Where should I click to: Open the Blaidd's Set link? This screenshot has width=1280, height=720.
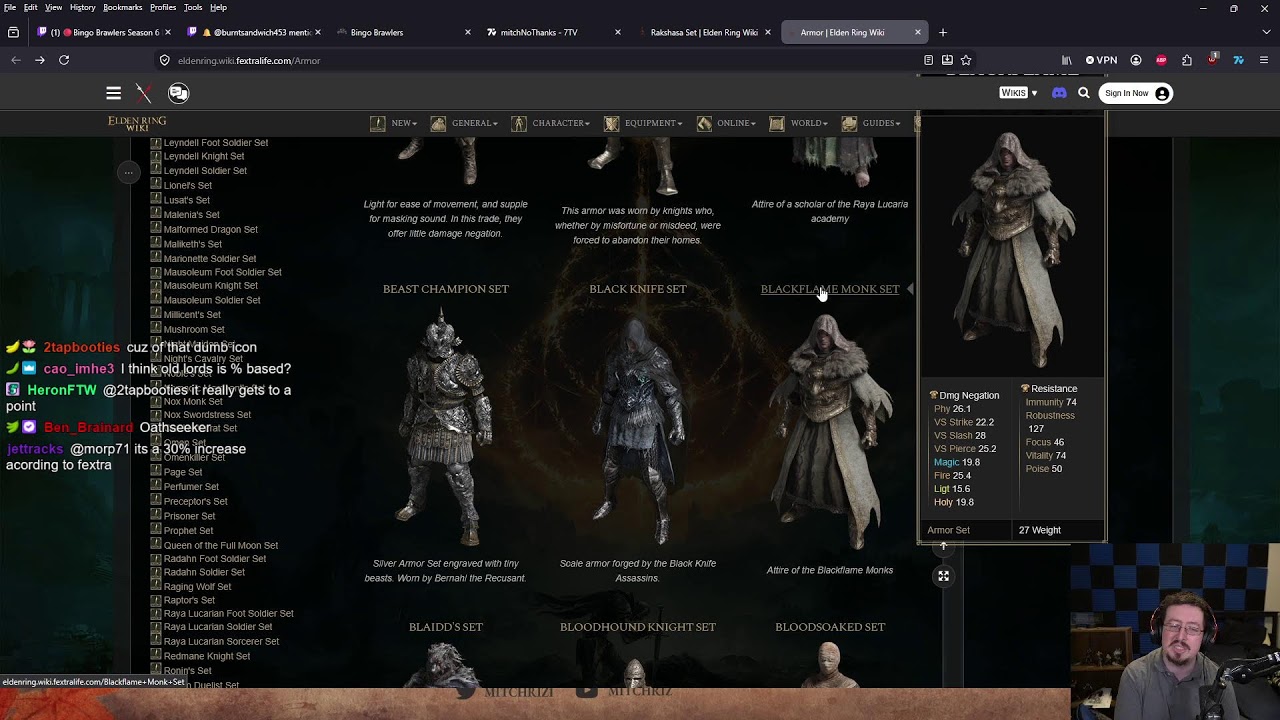click(446, 627)
